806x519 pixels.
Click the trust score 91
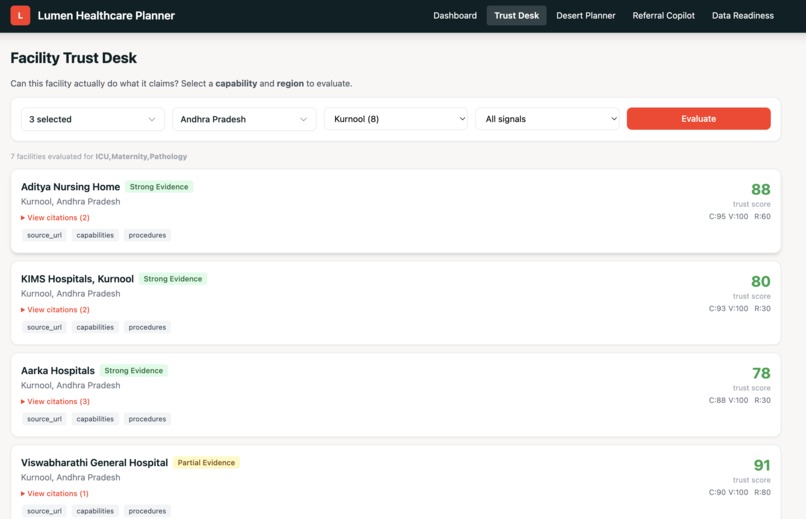(x=762, y=465)
